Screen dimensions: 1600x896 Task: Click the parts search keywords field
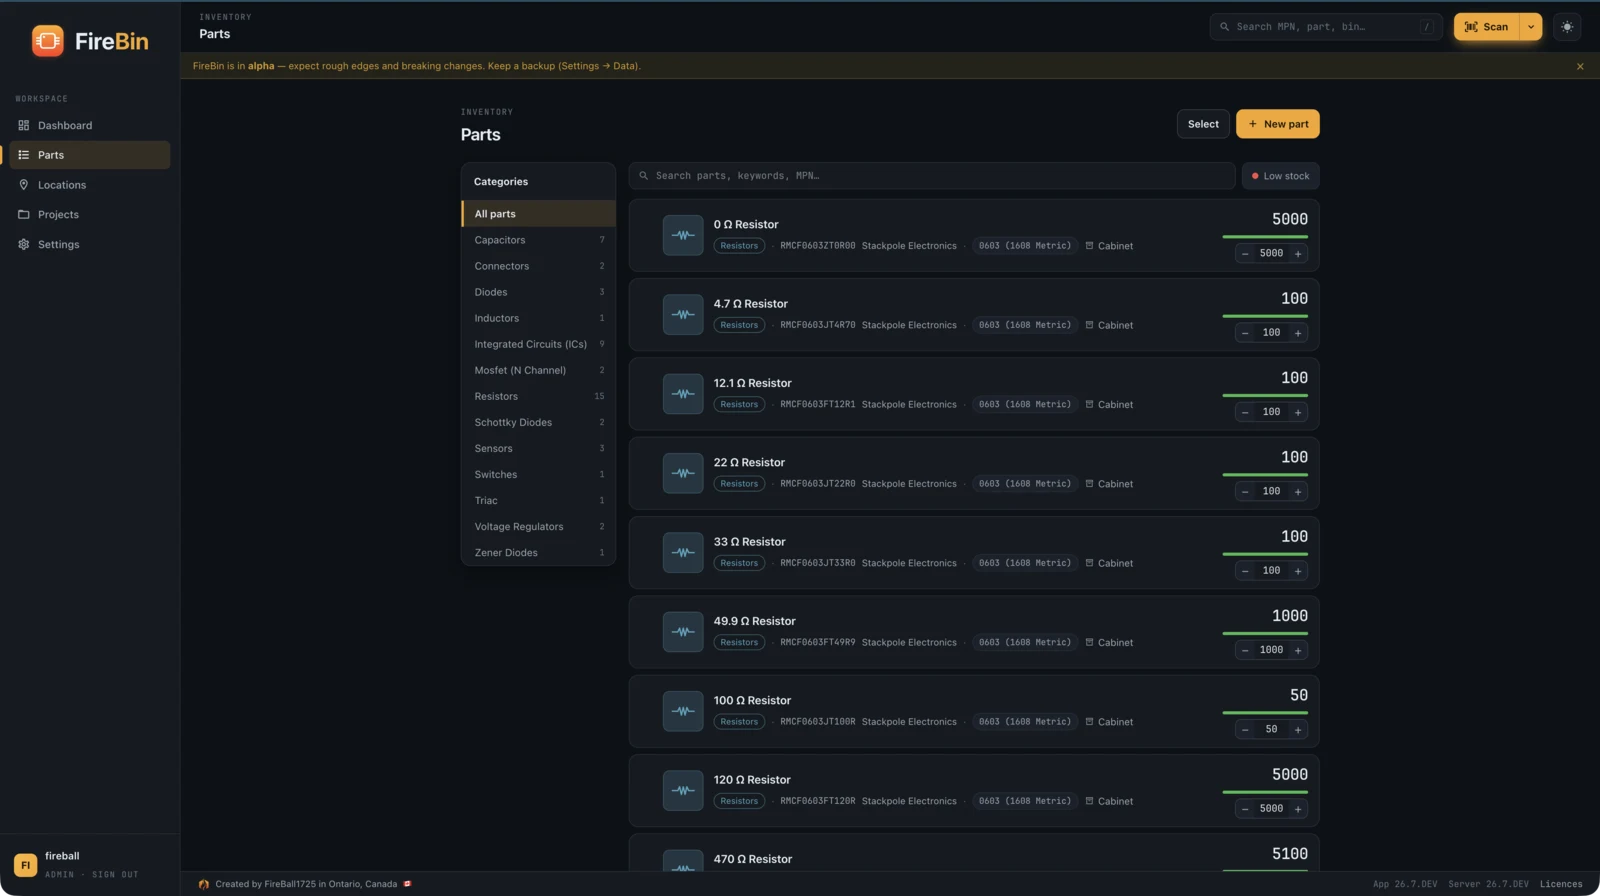pos(932,176)
